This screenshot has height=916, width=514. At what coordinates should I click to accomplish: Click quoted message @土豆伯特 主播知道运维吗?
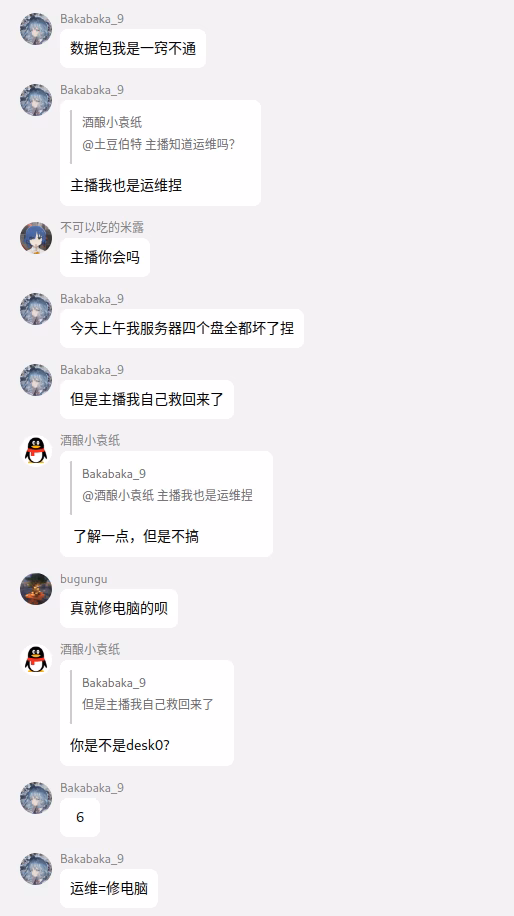coord(158,144)
